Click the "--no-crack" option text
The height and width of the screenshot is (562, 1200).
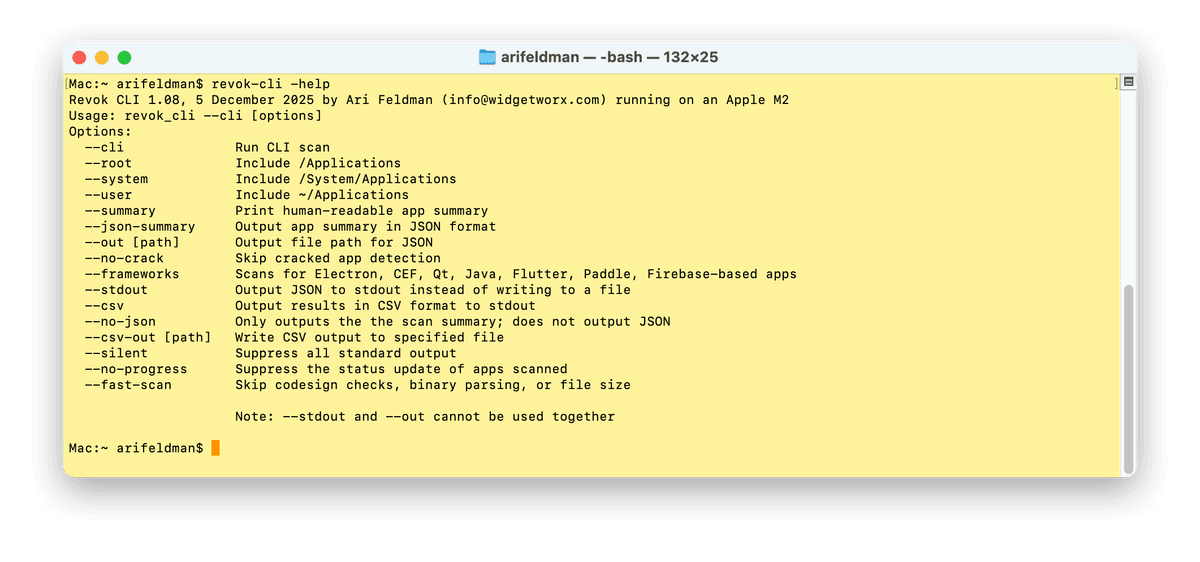124,258
